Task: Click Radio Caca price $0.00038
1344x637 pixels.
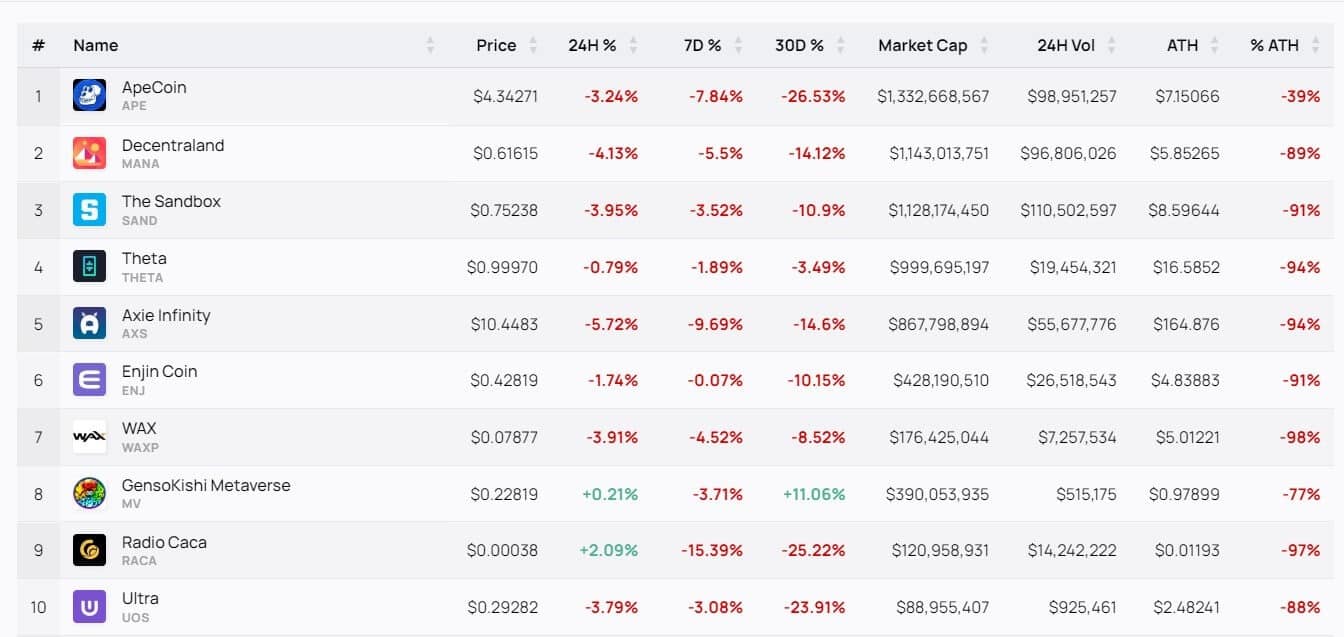Action: coord(502,550)
